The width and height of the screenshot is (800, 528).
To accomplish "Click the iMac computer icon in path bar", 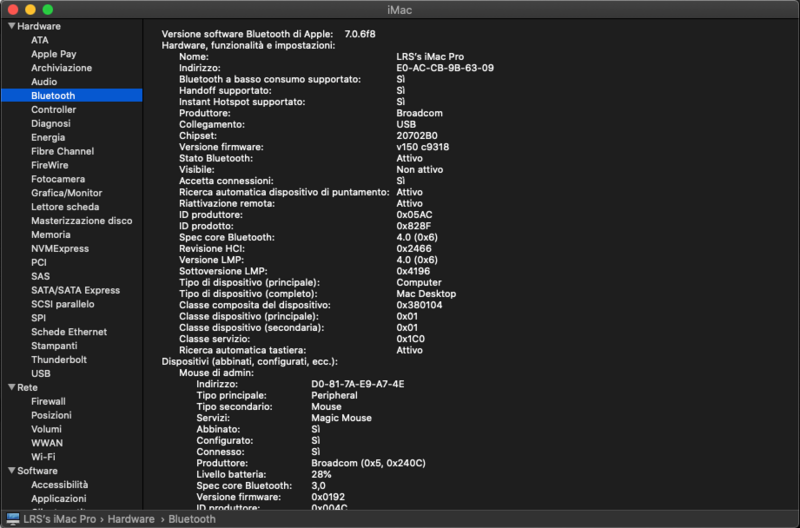I will pyautogui.click(x=13, y=519).
